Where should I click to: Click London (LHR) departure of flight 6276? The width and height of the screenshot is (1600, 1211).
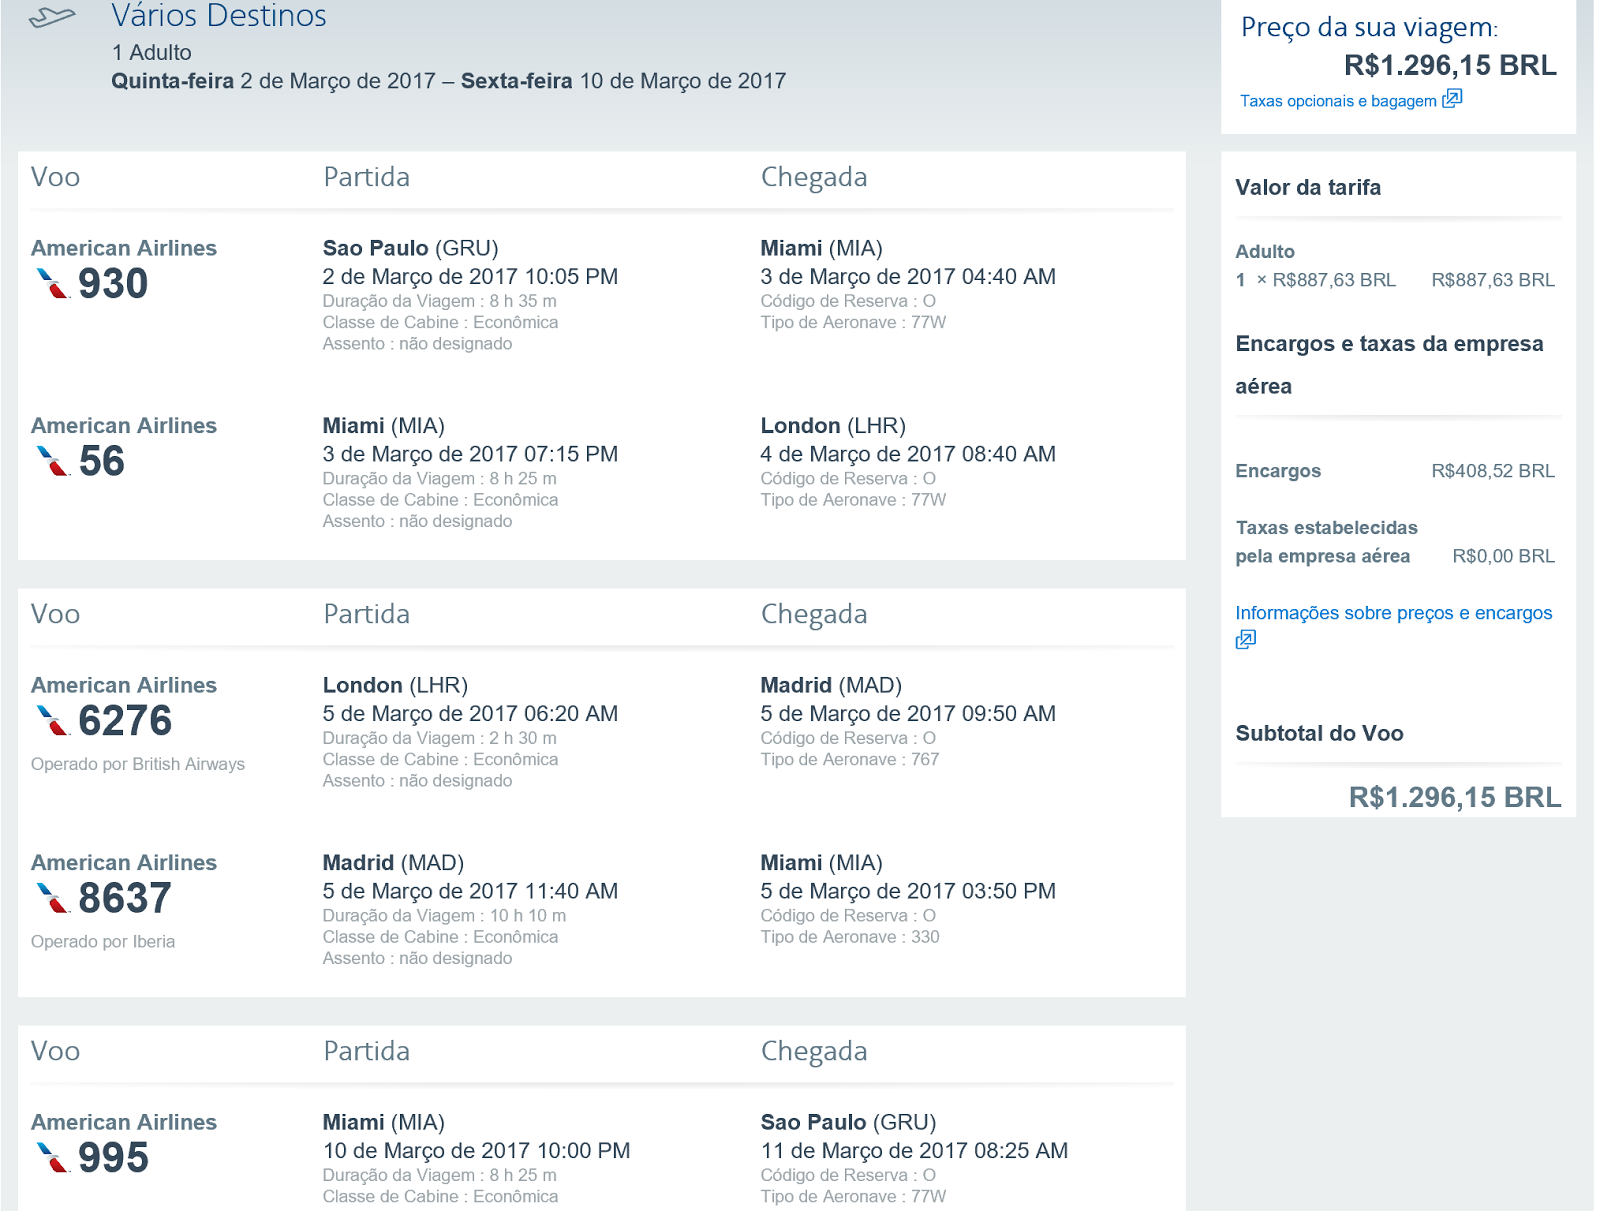pyautogui.click(x=395, y=685)
